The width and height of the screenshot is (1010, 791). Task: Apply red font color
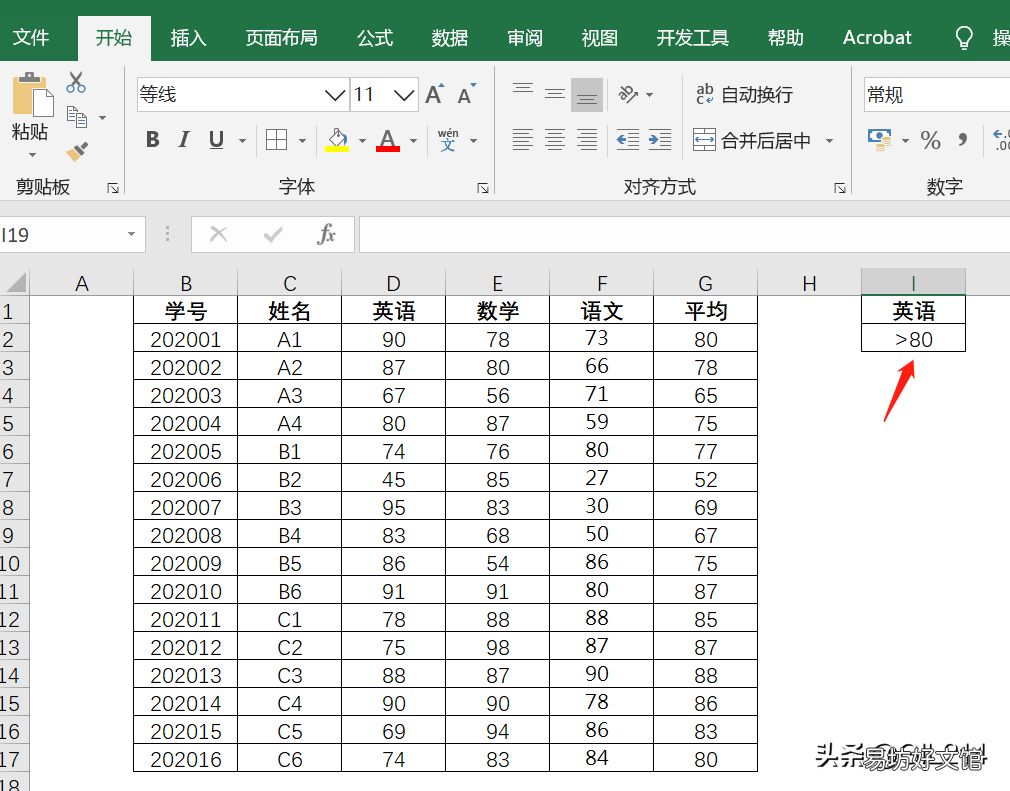[x=387, y=139]
